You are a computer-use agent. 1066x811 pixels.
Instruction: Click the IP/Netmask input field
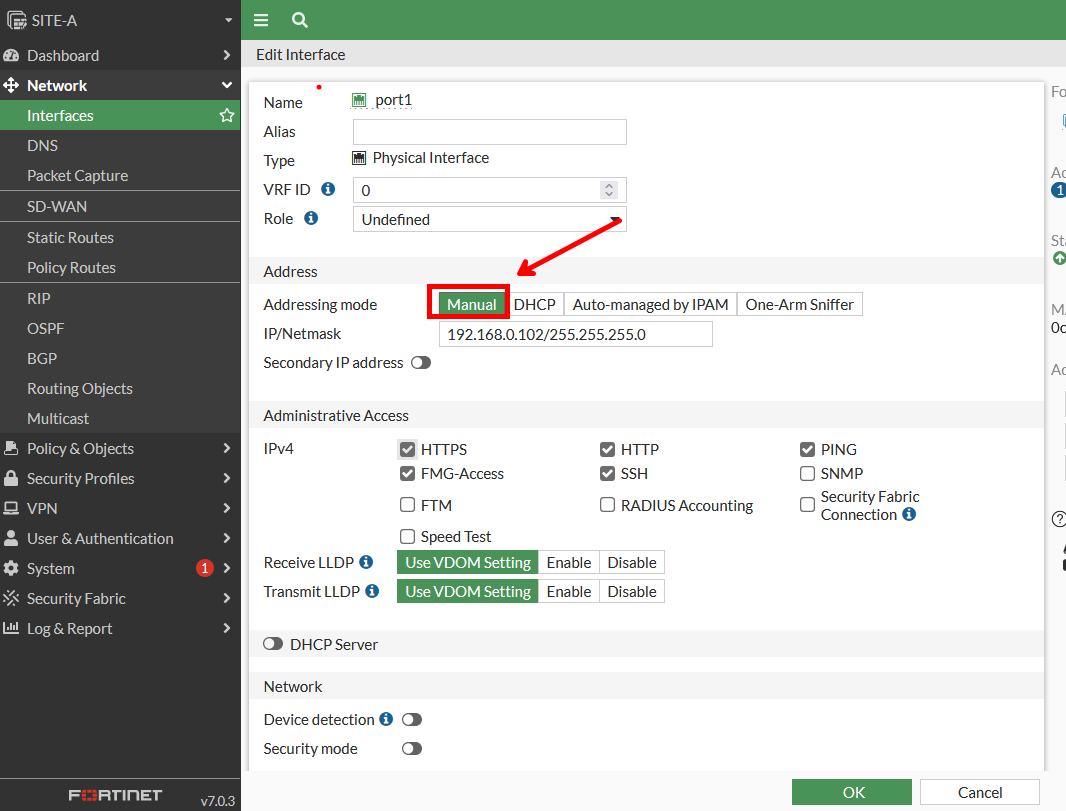[x=575, y=334]
